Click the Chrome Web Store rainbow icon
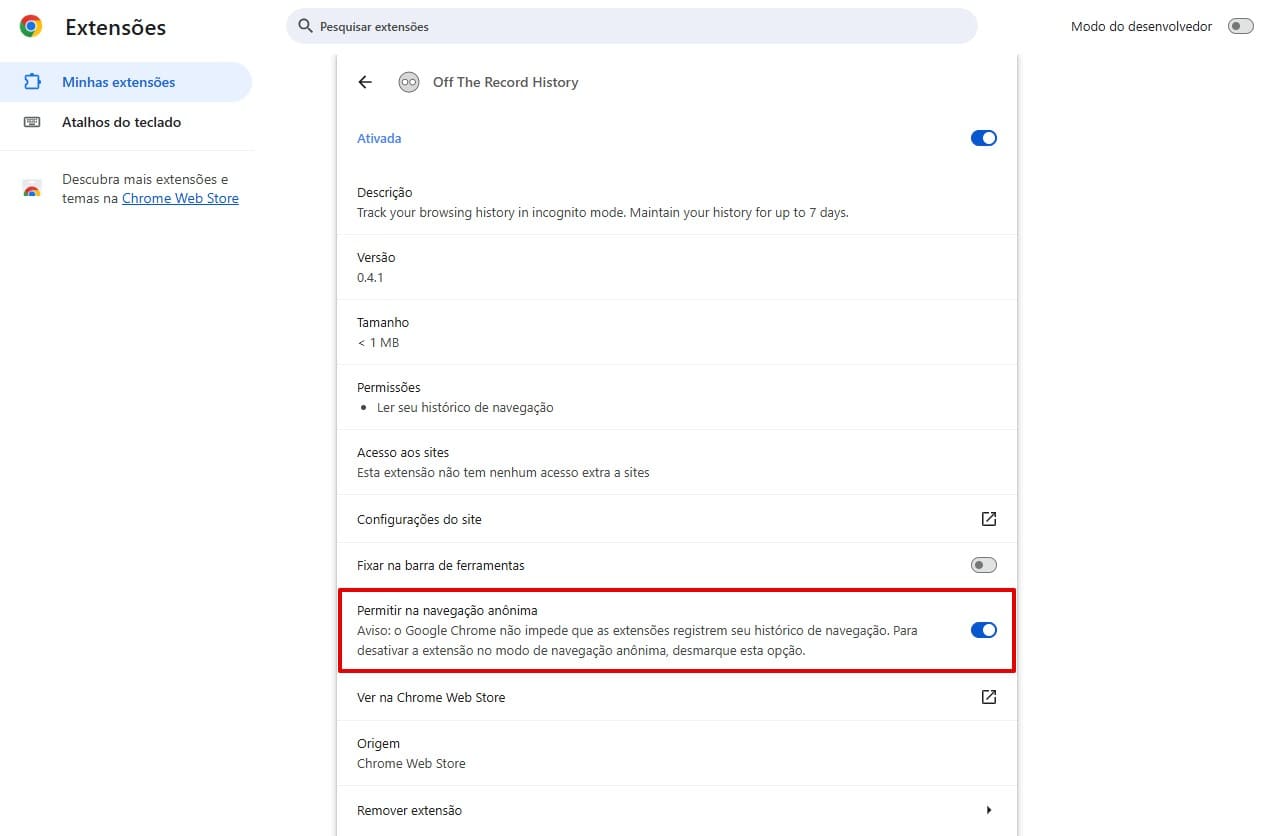Image resolution: width=1264 pixels, height=836 pixels. (32, 189)
